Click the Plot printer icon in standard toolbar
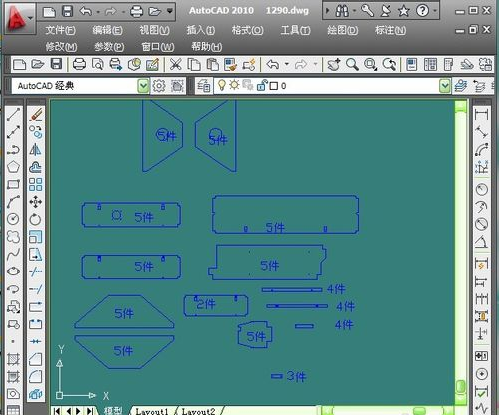The width and height of the screenshot is (499, 415). click(79, 64)
